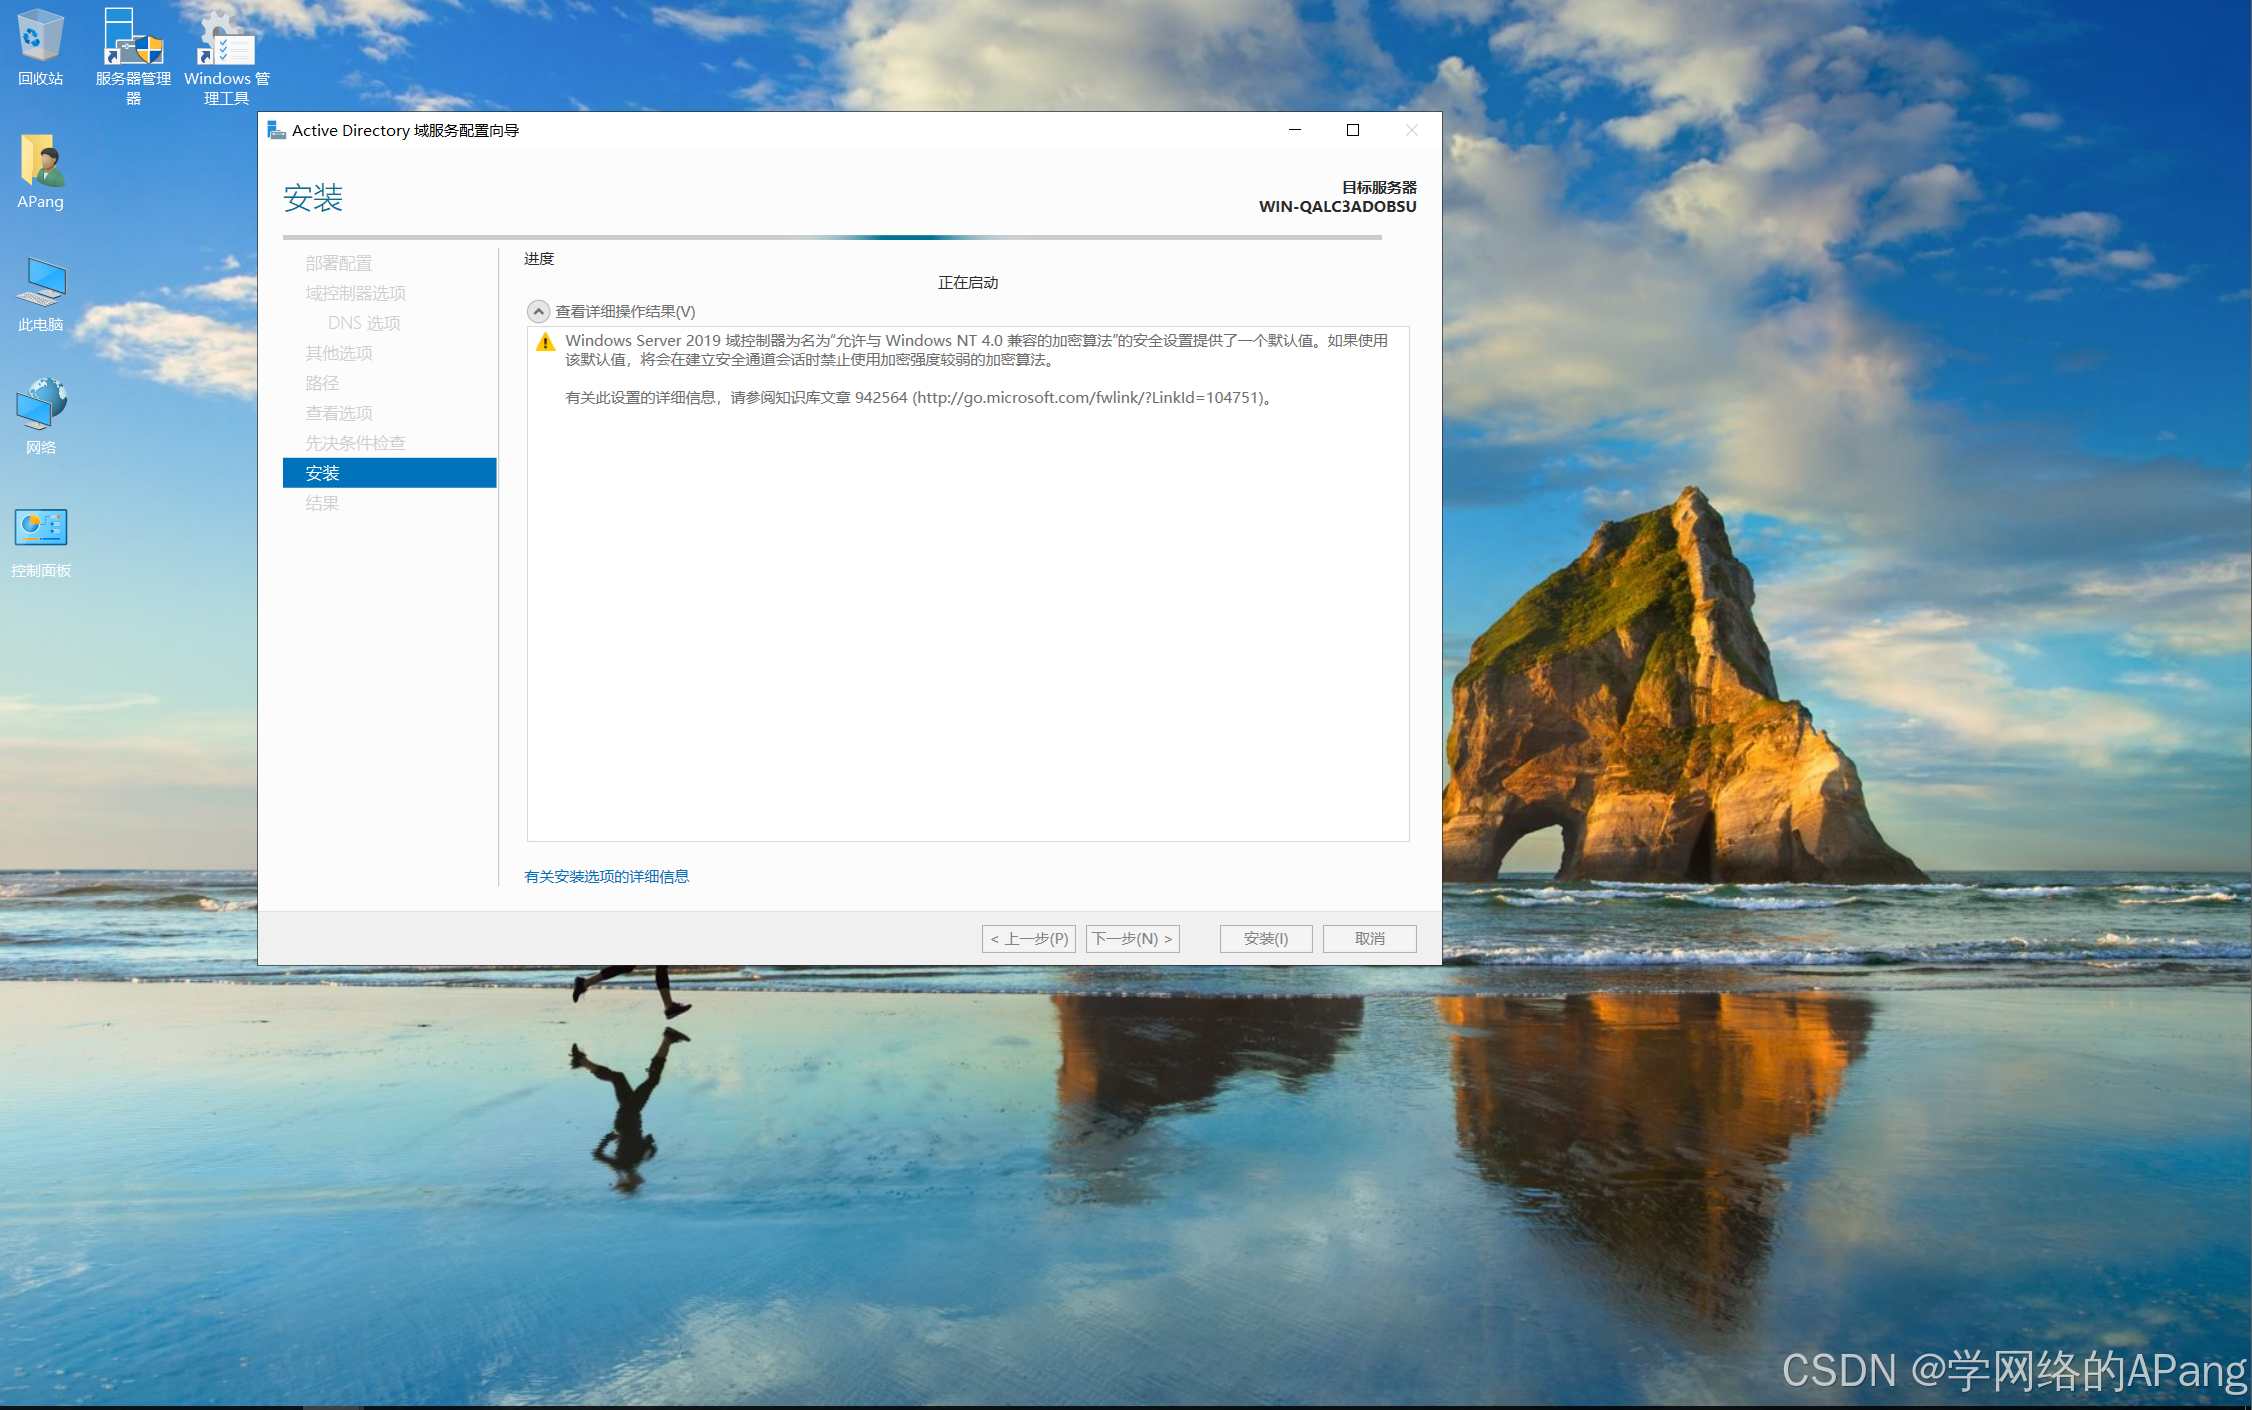Select the 先决条件检查 wizard step
Viewport: 2252px width, 1410px height.
pos(355,443)
